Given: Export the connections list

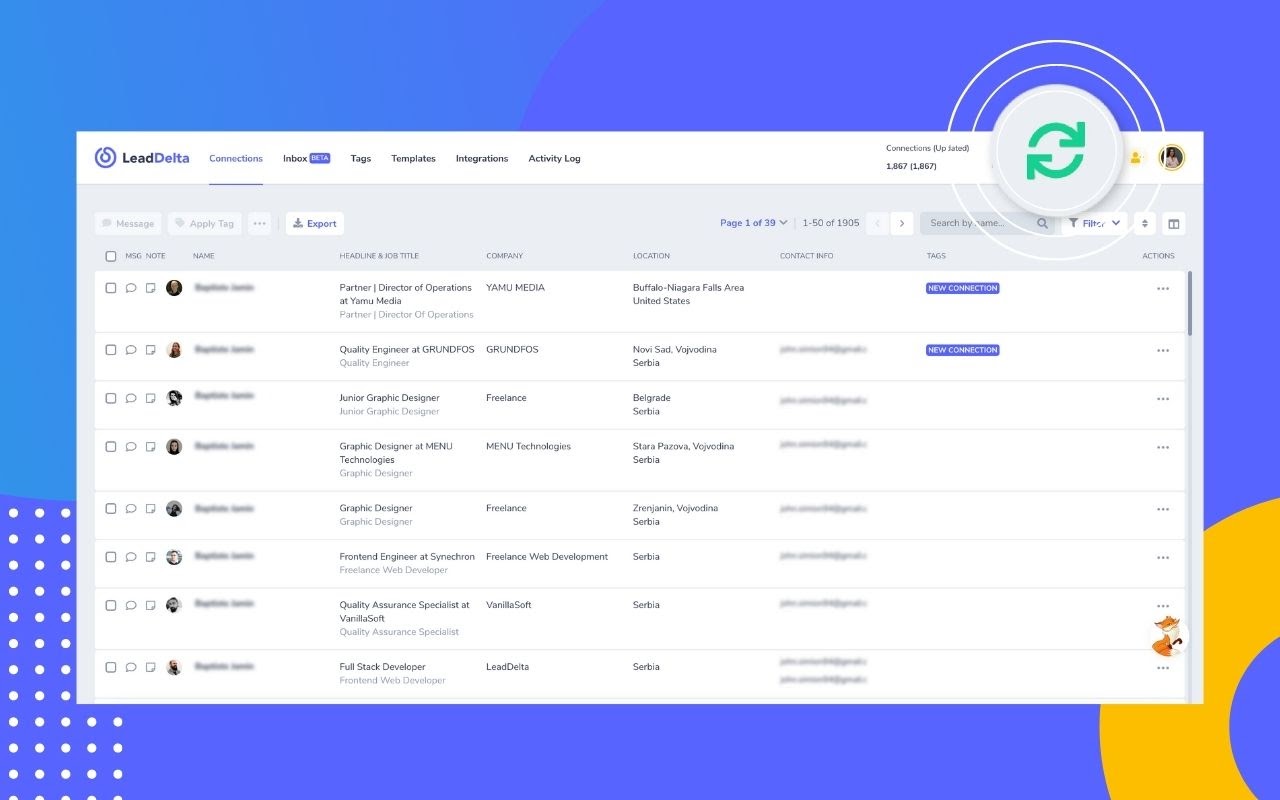Looking at the screenshot, I should [x=315, y=224].
